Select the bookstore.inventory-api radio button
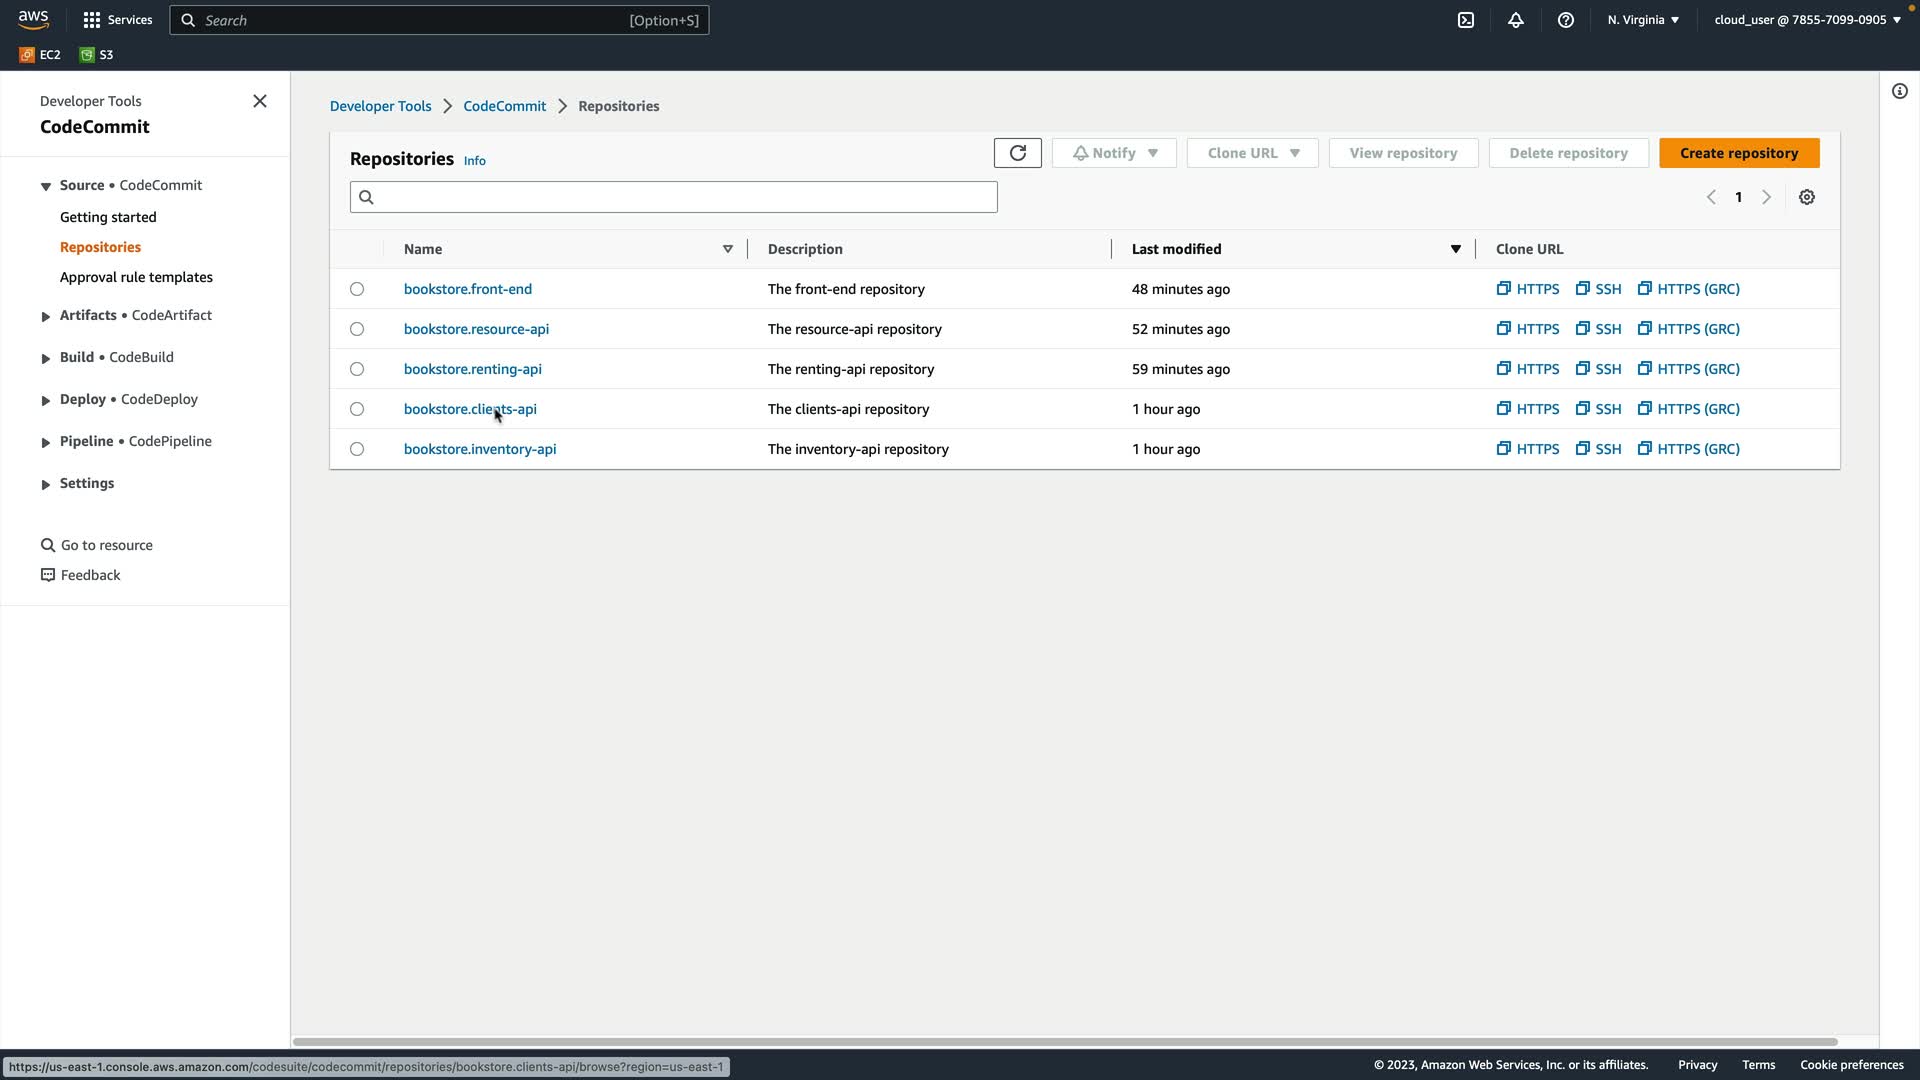Viewport: 1920px width, 1080px height. (x=357, y=449)
